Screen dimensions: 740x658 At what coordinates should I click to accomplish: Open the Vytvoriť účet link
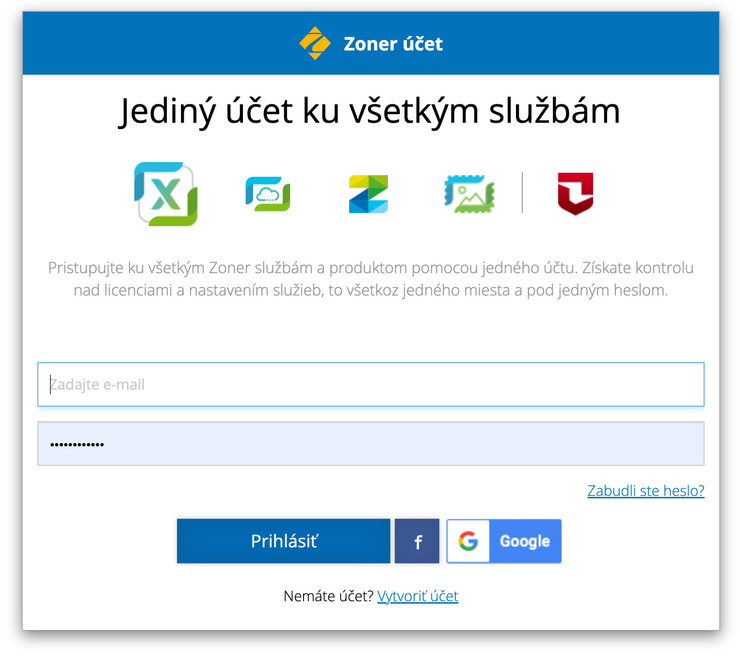(x=418, y=596)
